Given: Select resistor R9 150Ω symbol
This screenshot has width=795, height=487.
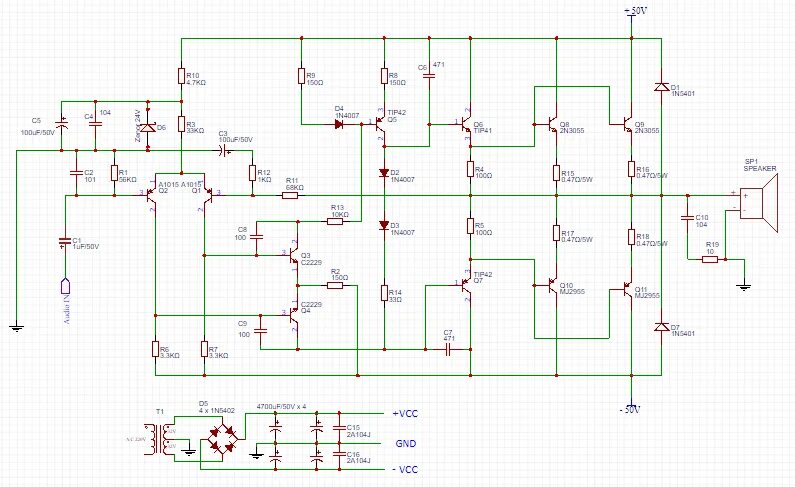Looking at the screenshot, I should [x=301, y=76].
